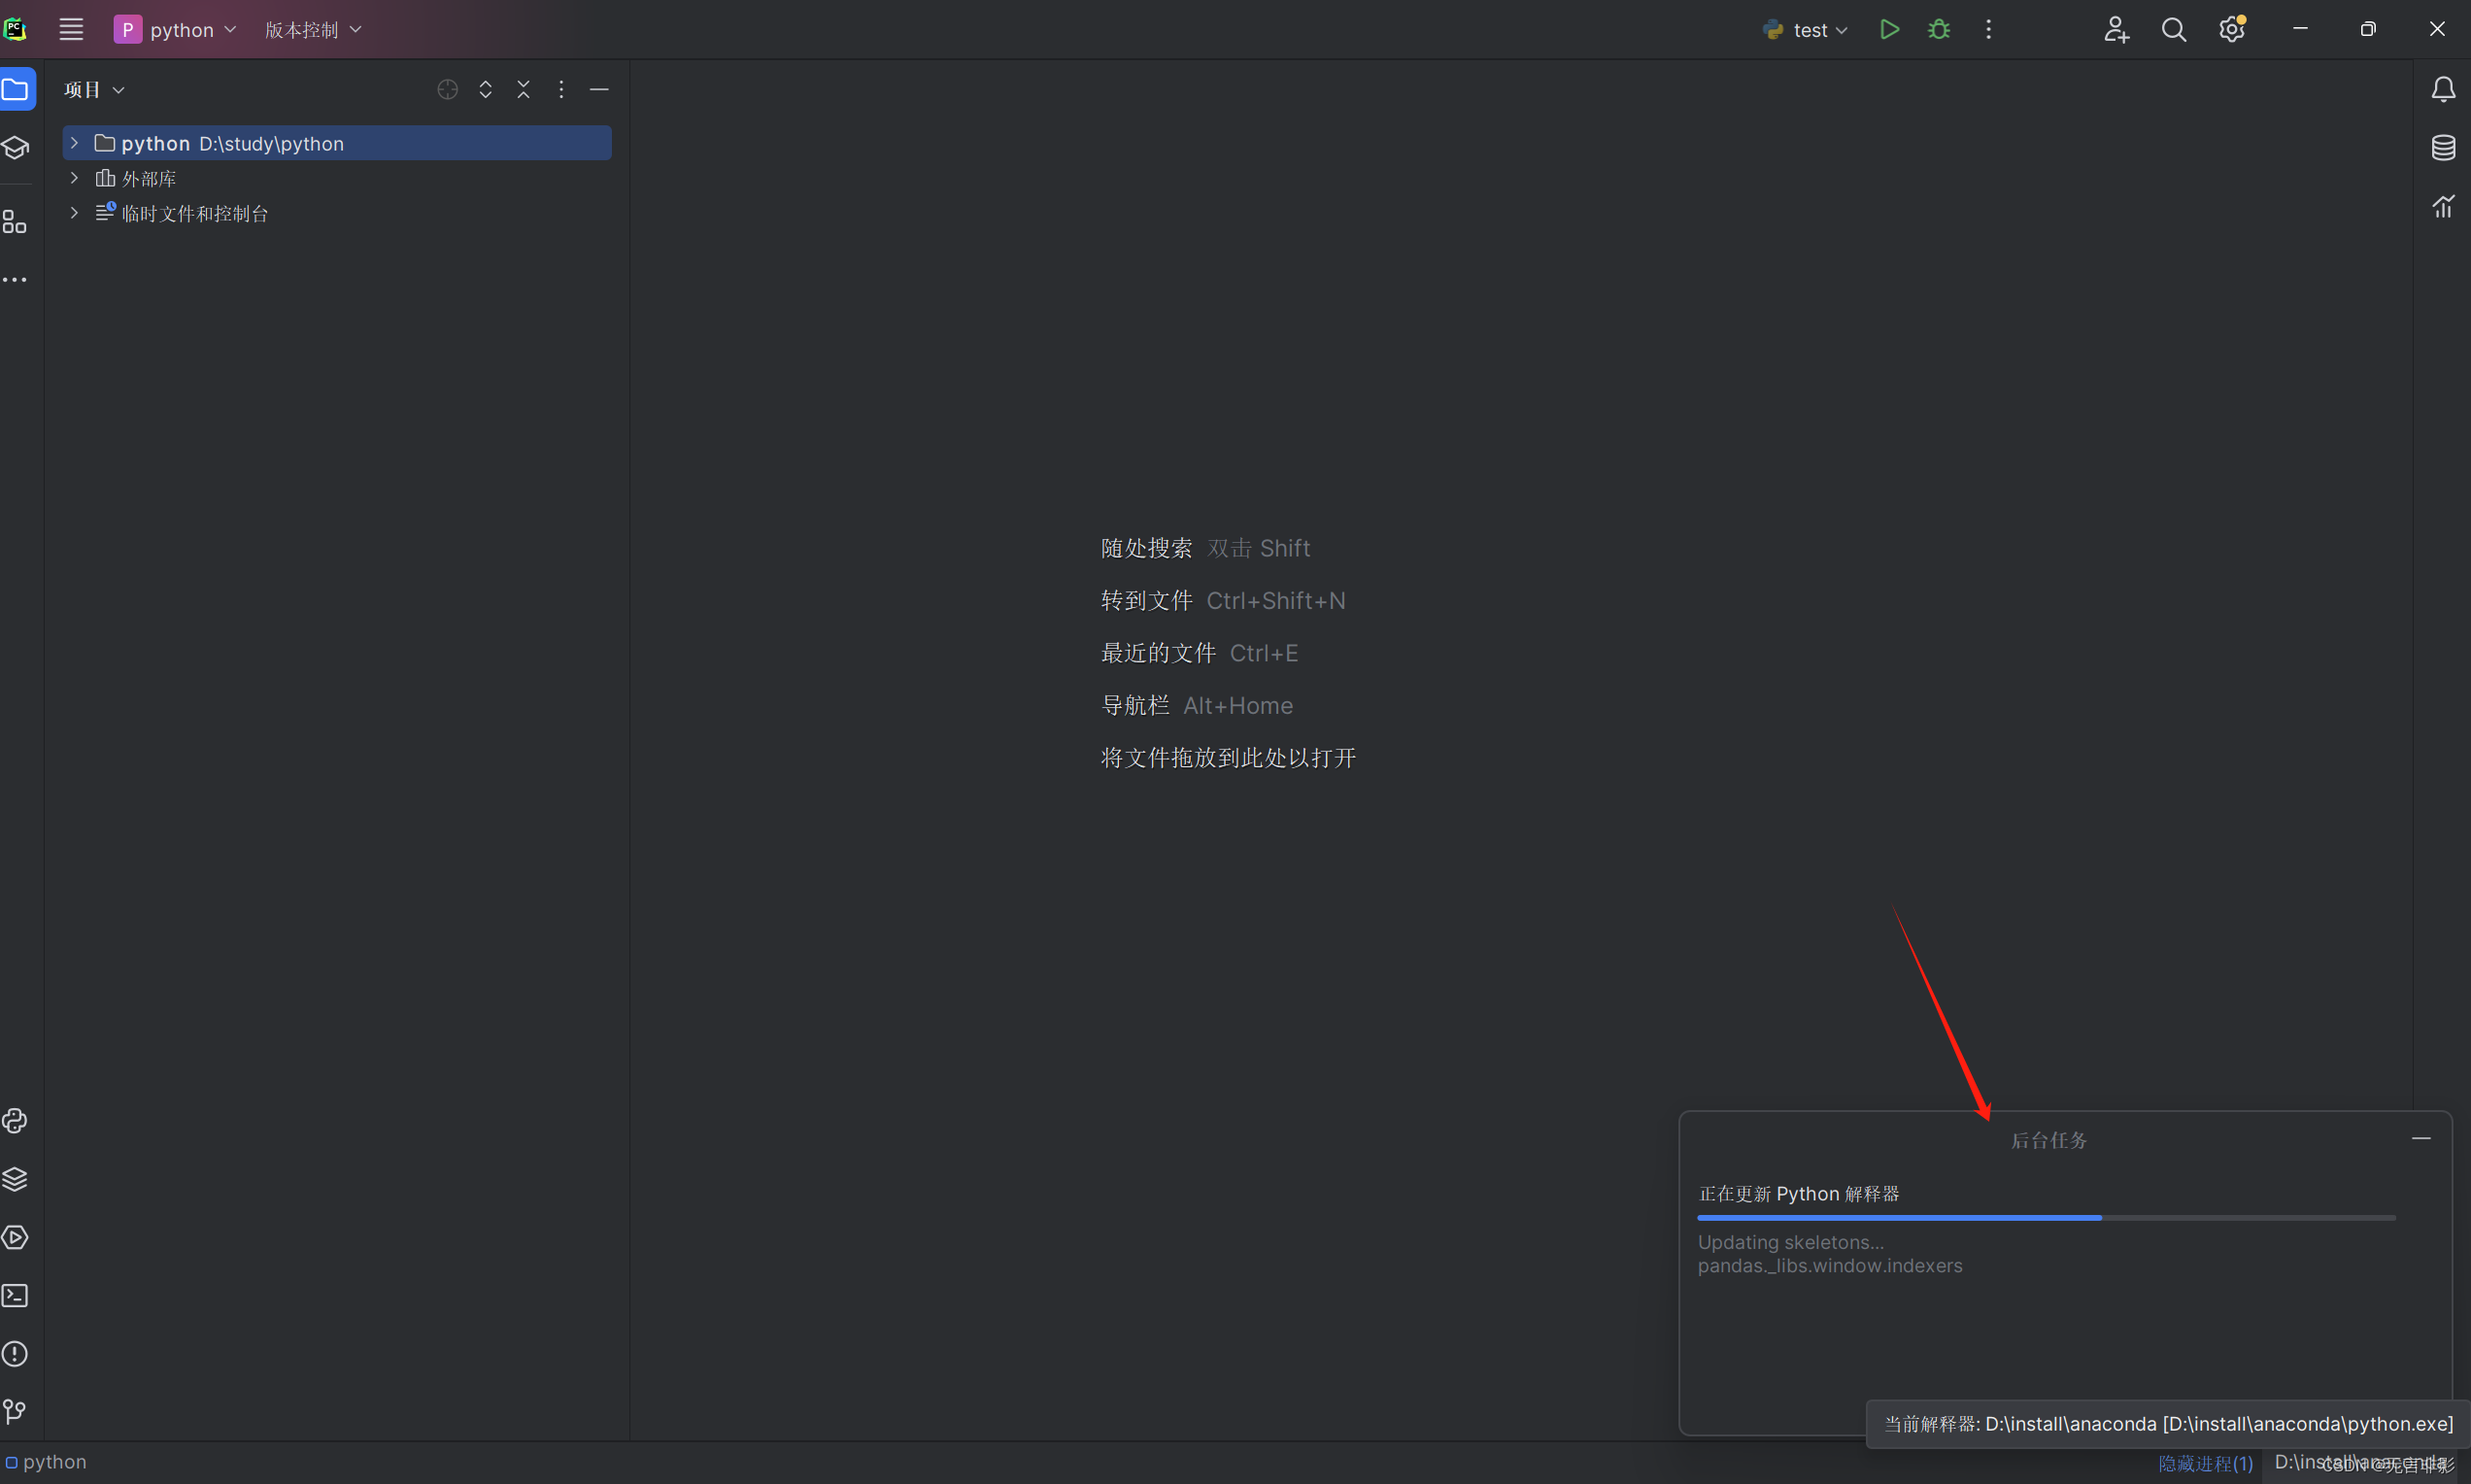The image size is (2471, 1484).
Task: Open more run actions menu
Action: (x=1989, y=29)
